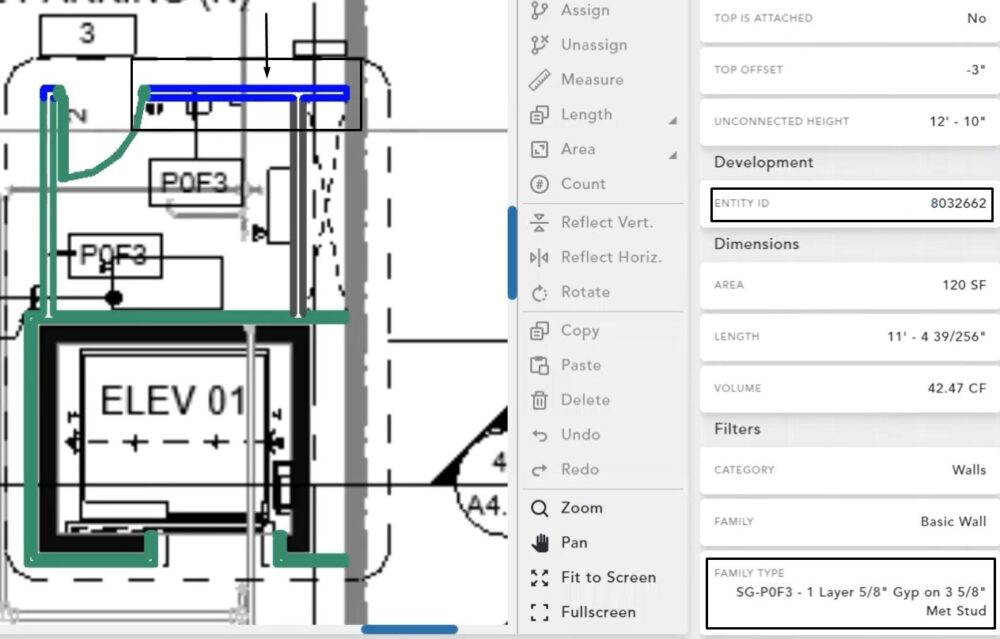
Task: Click the Entity ID field 8032662
Action: tap(851, 203)
